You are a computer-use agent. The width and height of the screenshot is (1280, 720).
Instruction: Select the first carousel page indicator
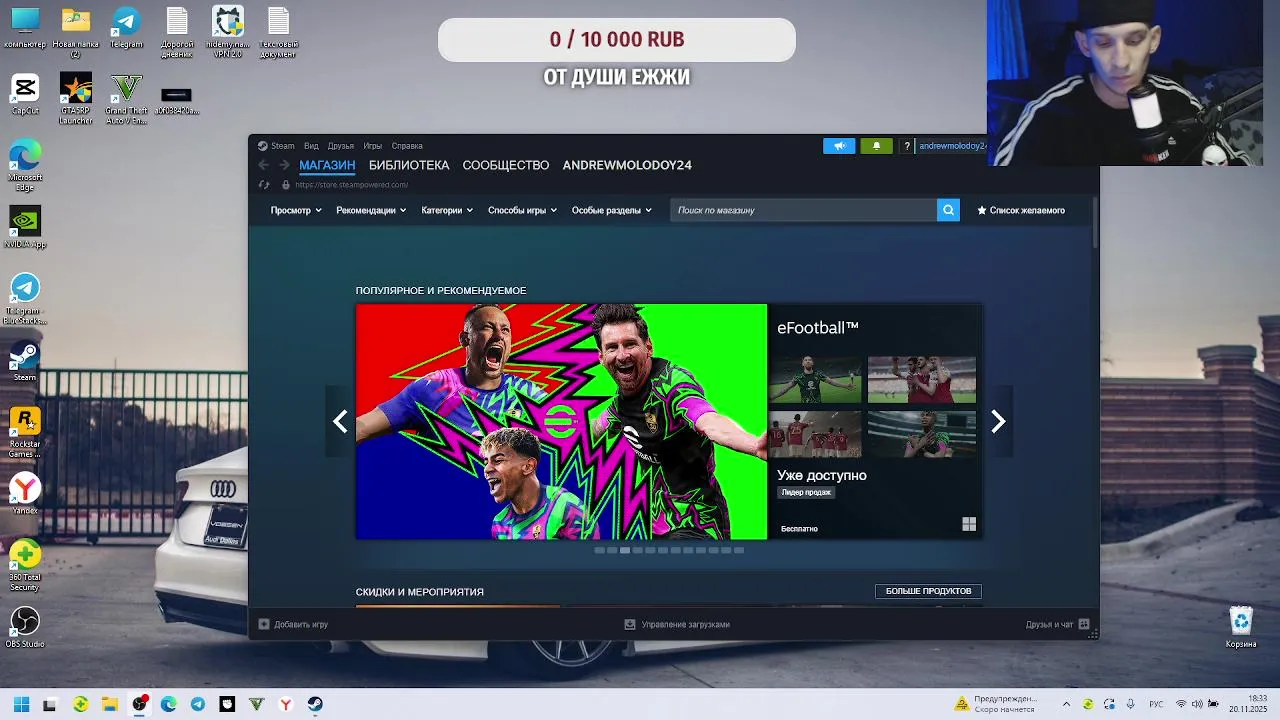pyautogui.click(x=599, y=550)
